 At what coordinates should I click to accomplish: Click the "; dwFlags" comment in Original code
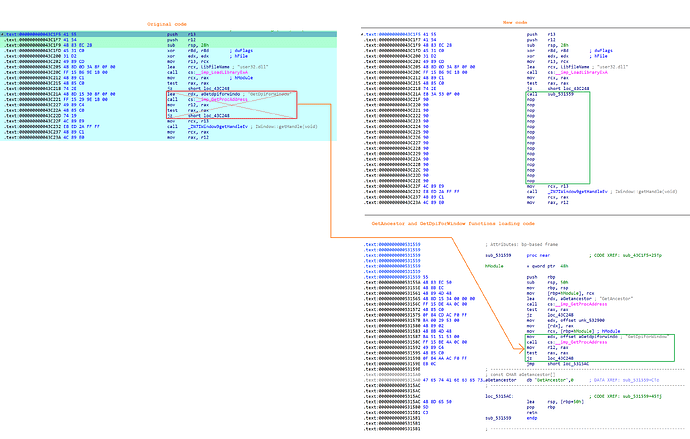pos(242,51)
